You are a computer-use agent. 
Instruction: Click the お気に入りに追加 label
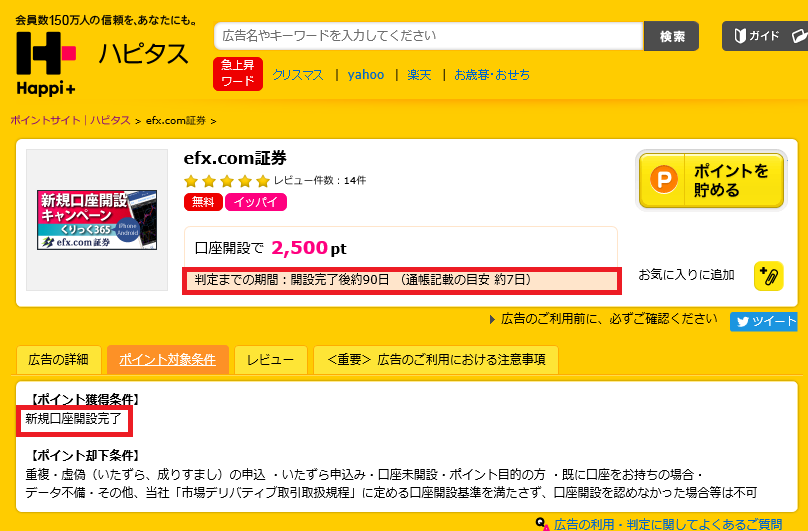click(x=686, y=275)
